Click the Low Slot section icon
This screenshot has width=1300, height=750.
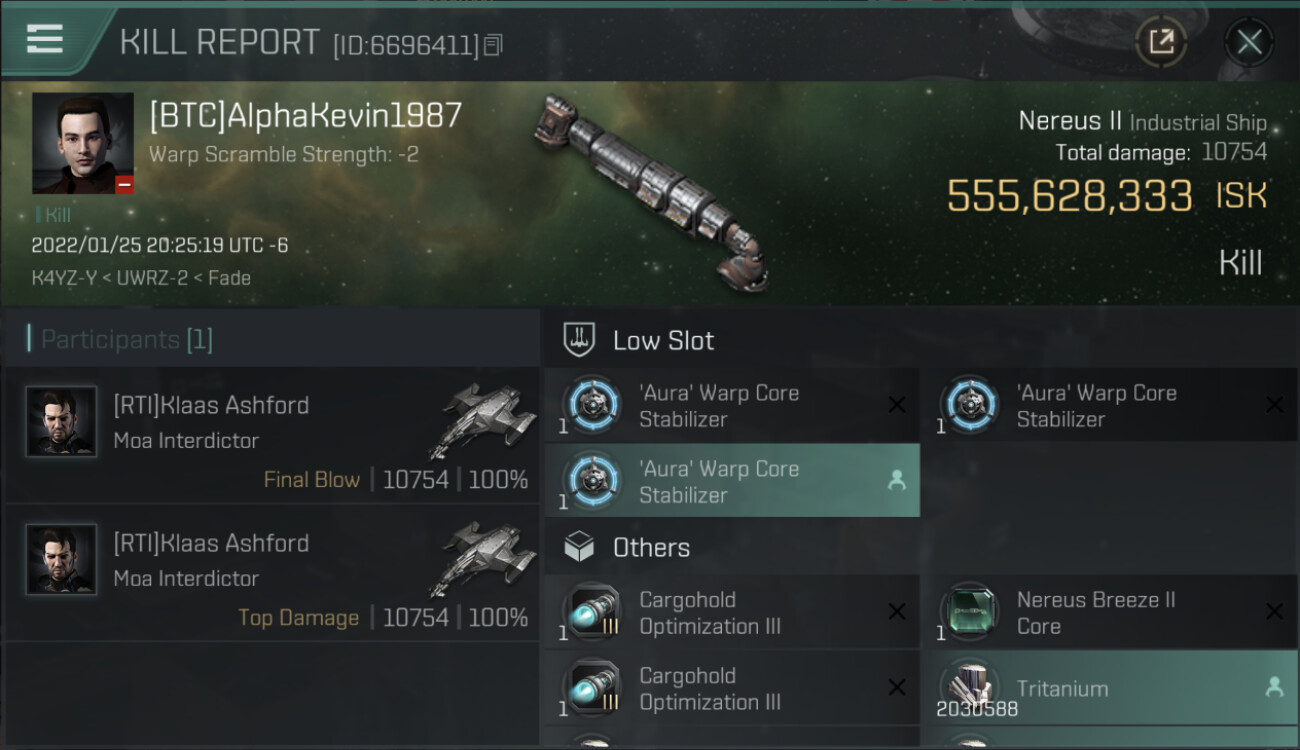tap(579, 340)
